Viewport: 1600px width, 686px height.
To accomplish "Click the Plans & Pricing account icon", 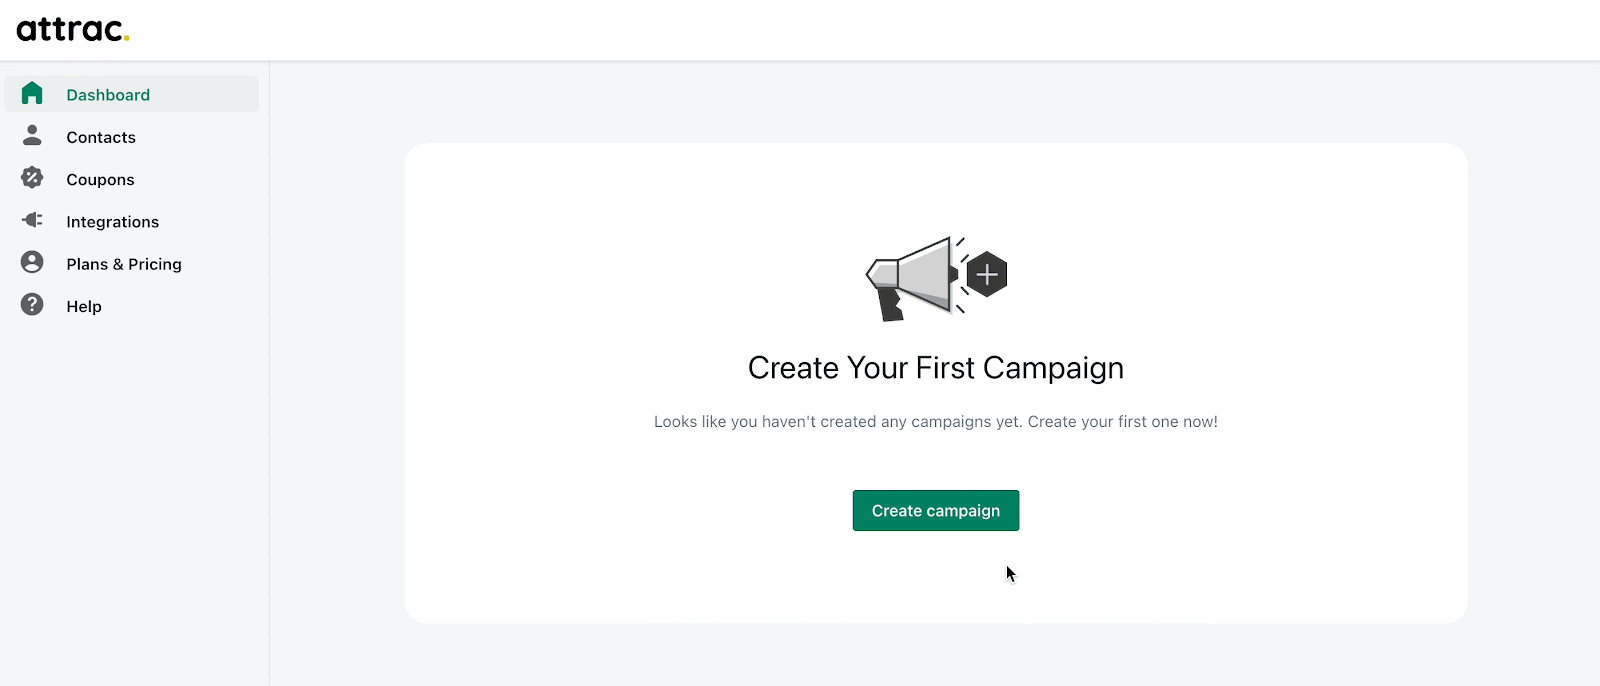I will pos(32,262).
